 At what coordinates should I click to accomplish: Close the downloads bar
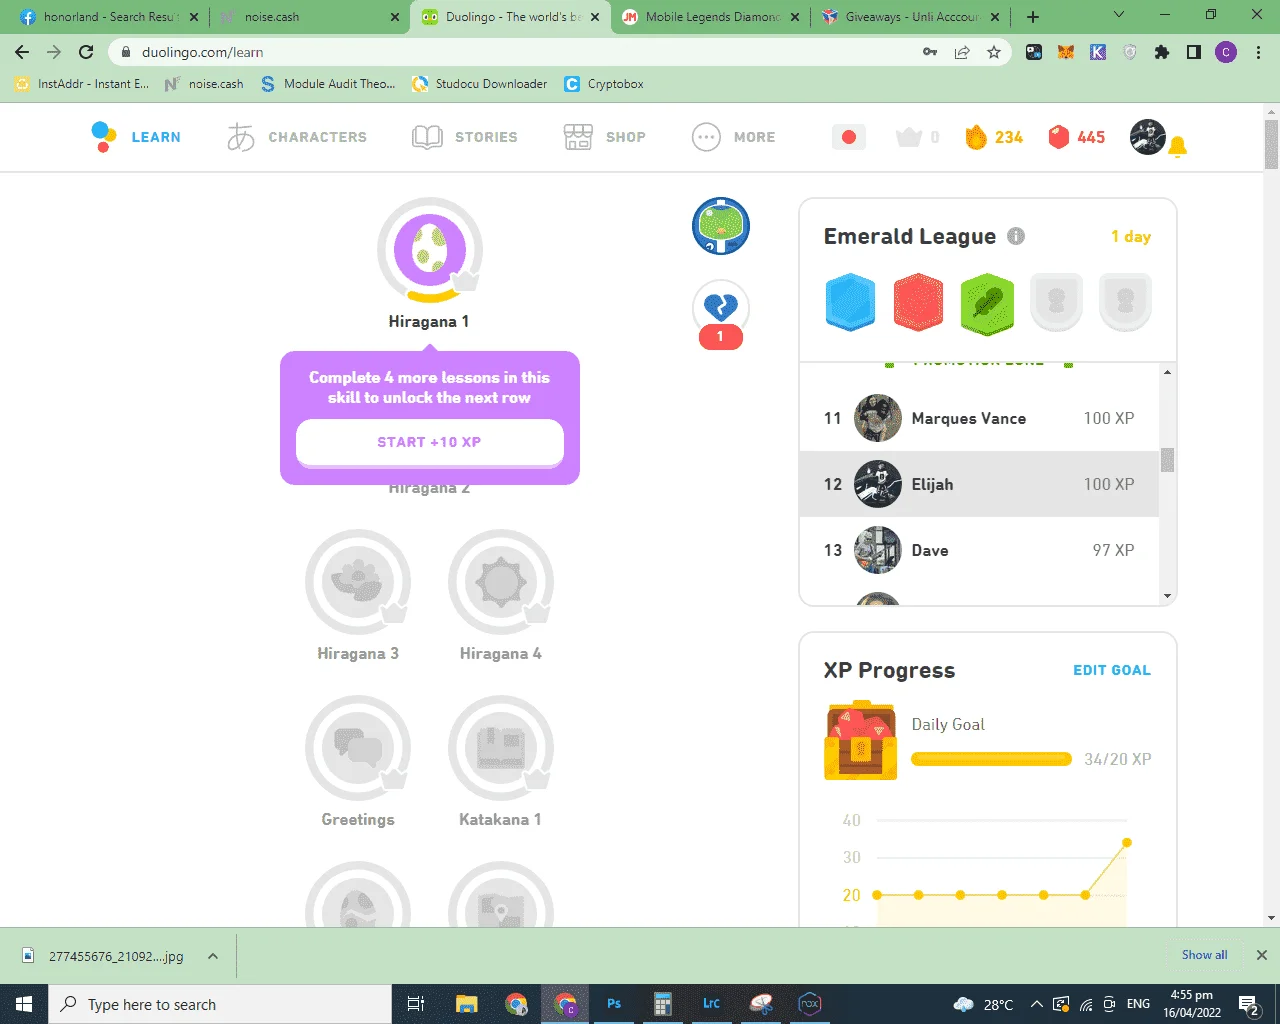tap(1261, 955)
